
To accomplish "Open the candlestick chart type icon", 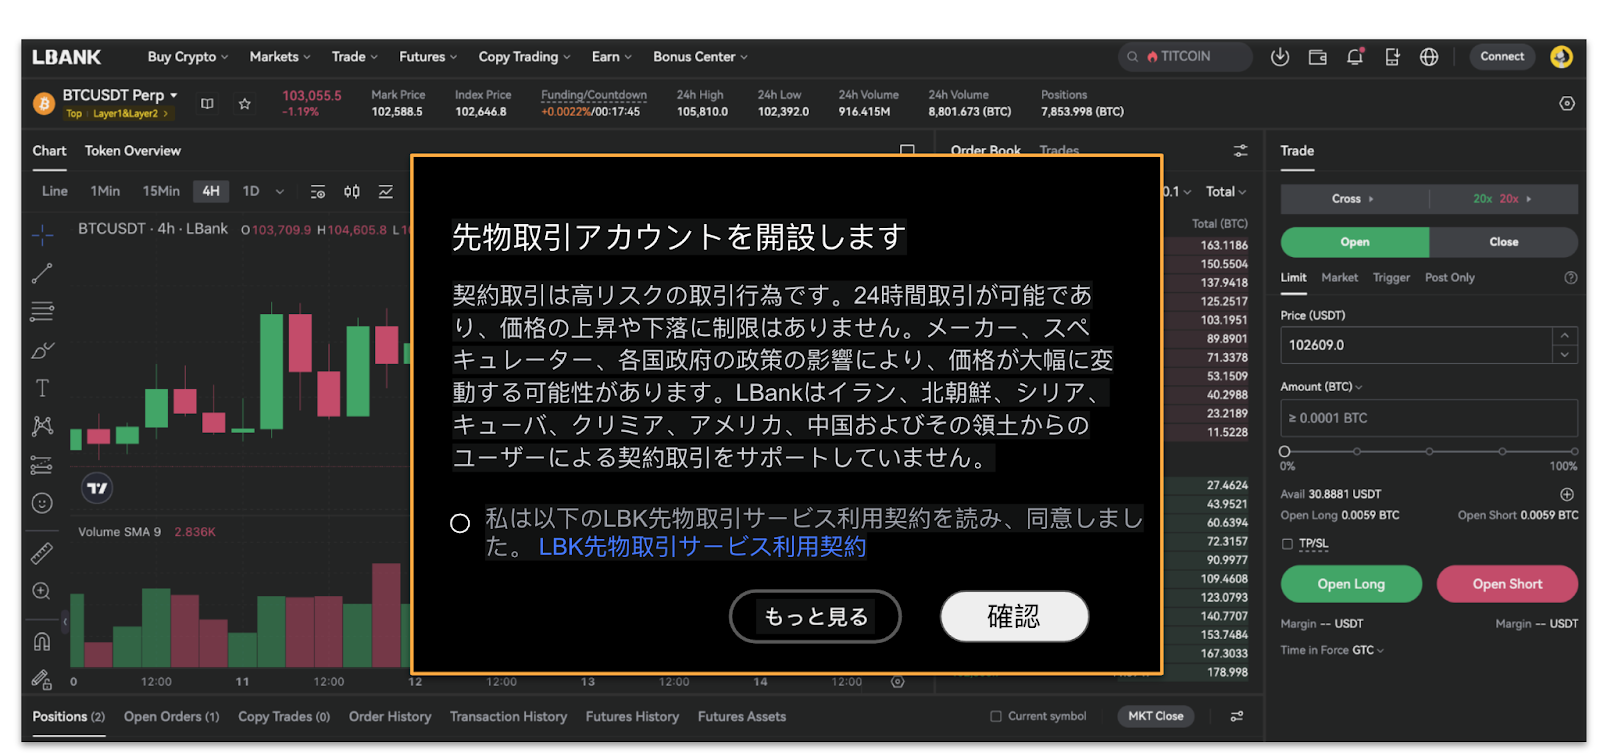I will click(x=352, y=191).
